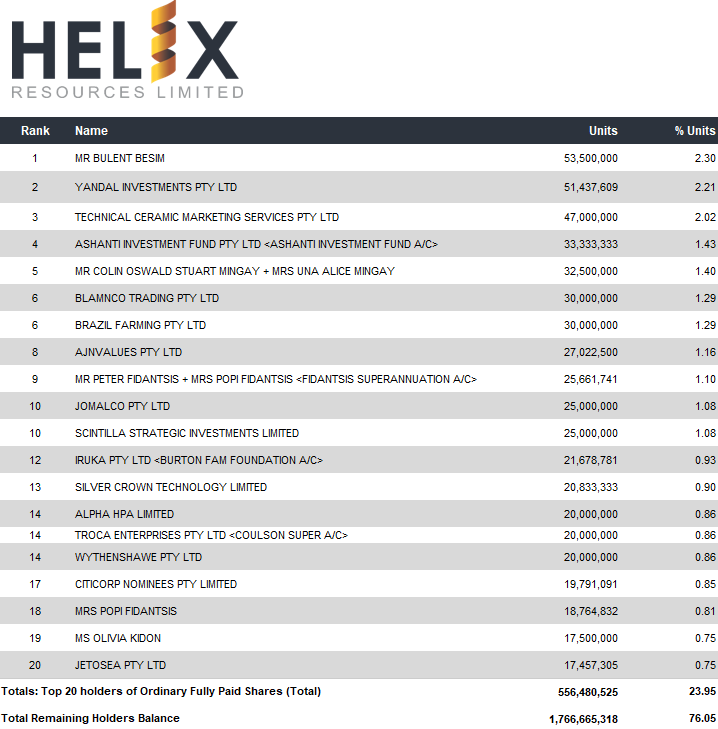This screenshot has height=729, width=718.
Task: Select units value 17,500,000
Action: [x=591, y=638]
